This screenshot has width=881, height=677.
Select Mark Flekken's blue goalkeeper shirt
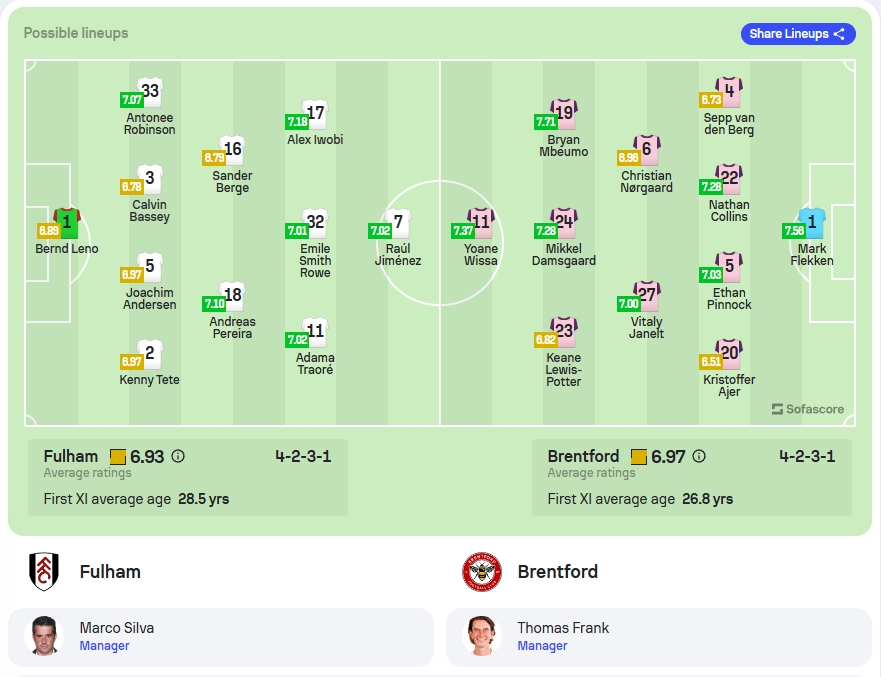[x=812, y=222]
